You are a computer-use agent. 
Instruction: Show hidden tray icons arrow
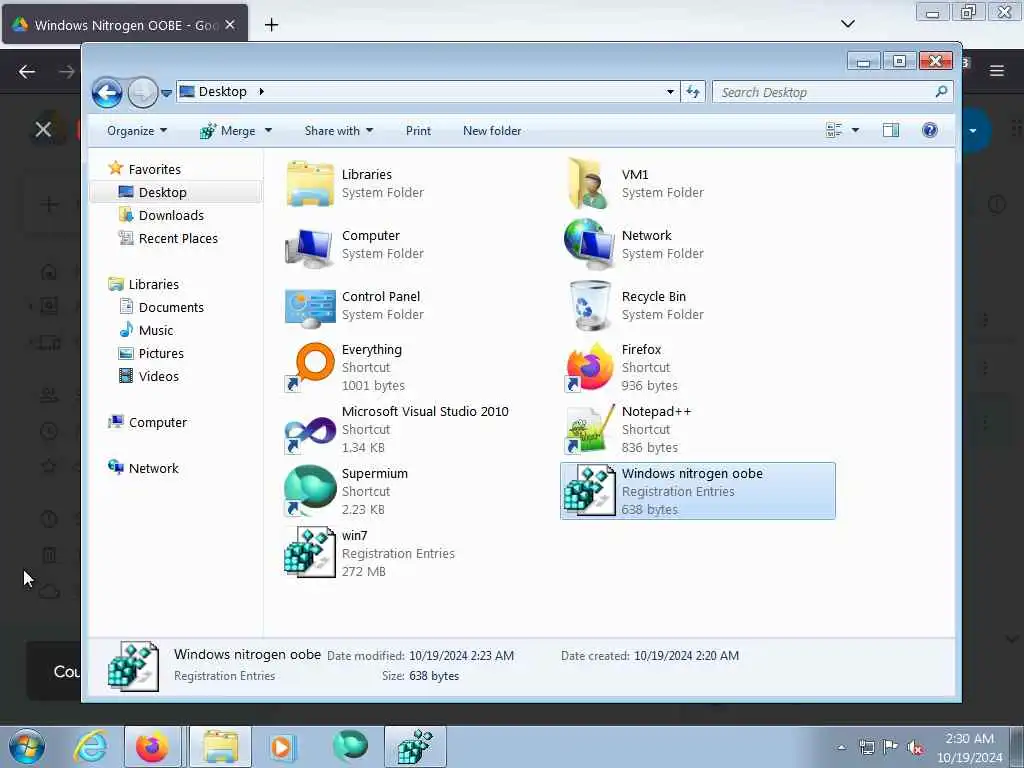[841, 748]
